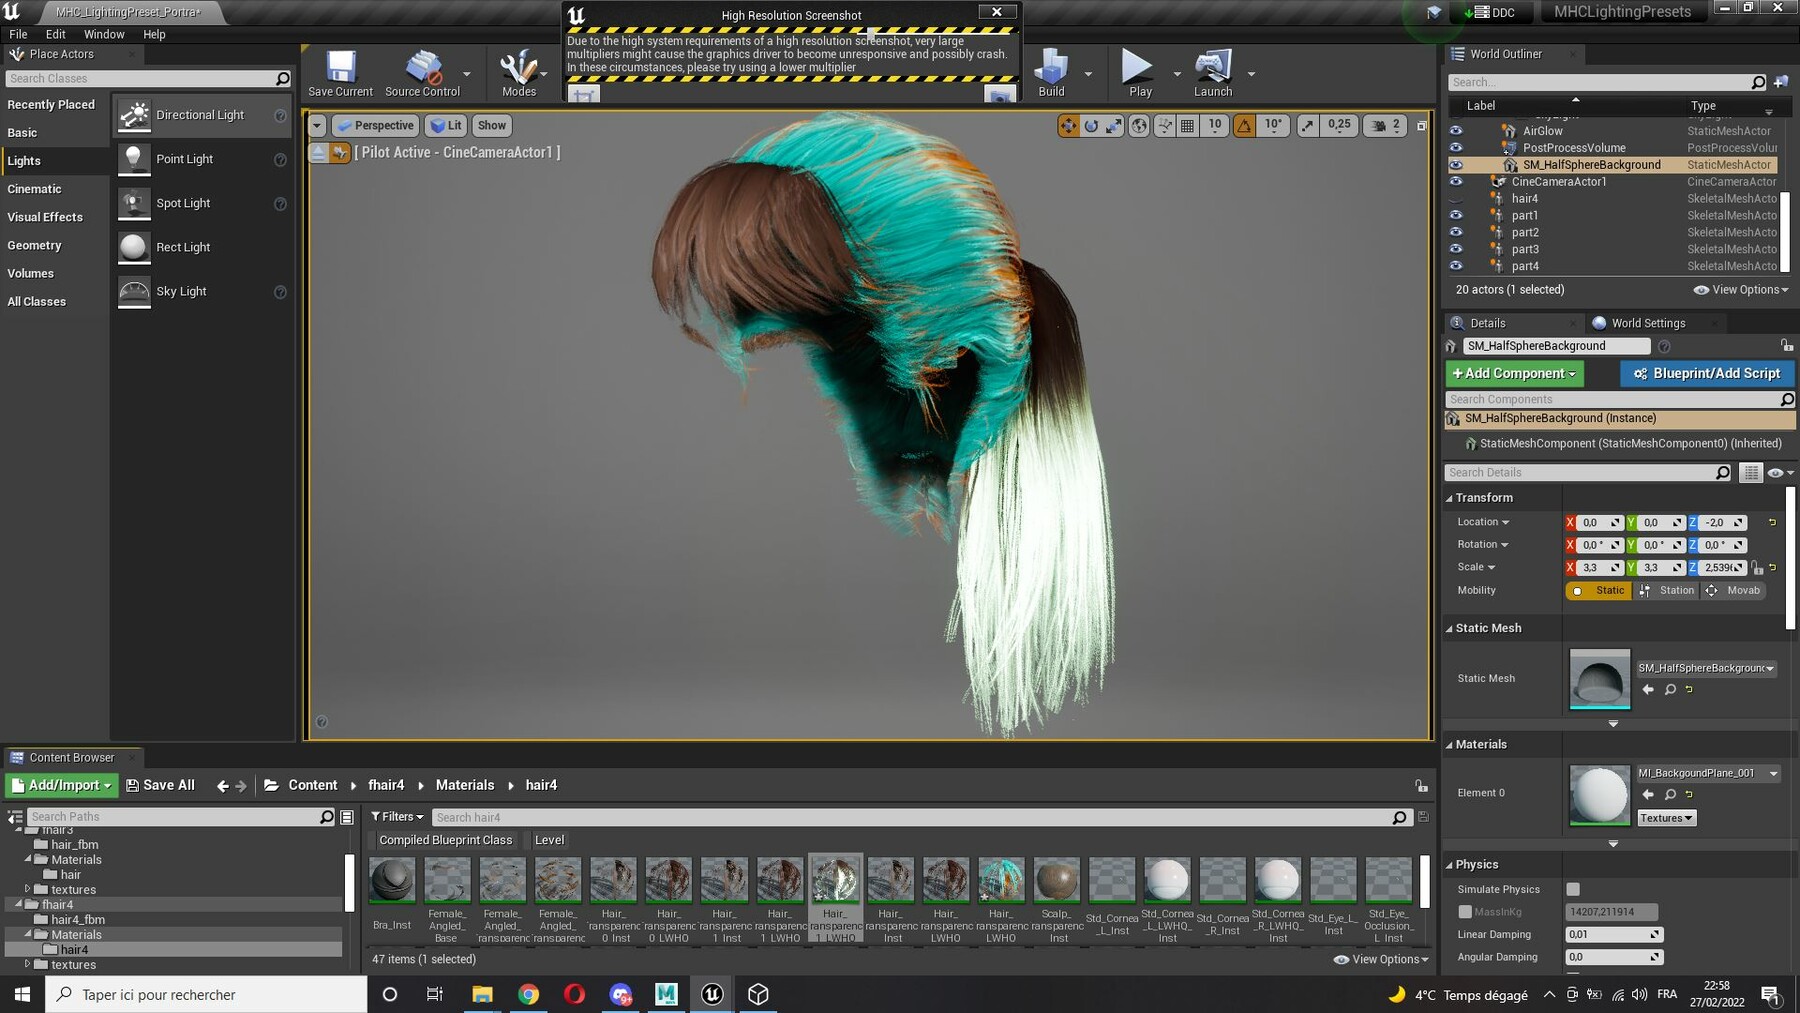Toggle scale snapping icon in viewport

coord(1308,125)
